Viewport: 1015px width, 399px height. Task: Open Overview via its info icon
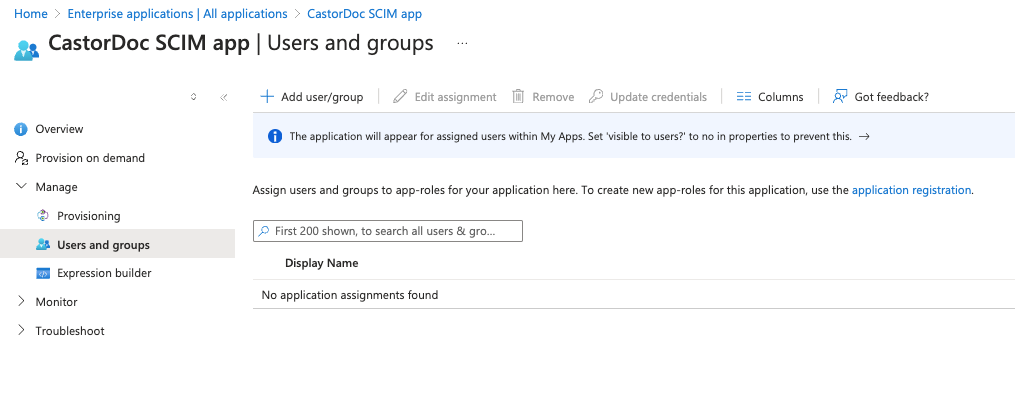(21, 129)
